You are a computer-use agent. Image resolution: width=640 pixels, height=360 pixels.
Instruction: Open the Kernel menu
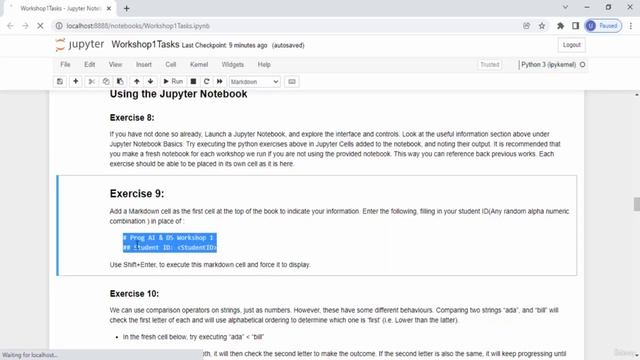(199, 64)
